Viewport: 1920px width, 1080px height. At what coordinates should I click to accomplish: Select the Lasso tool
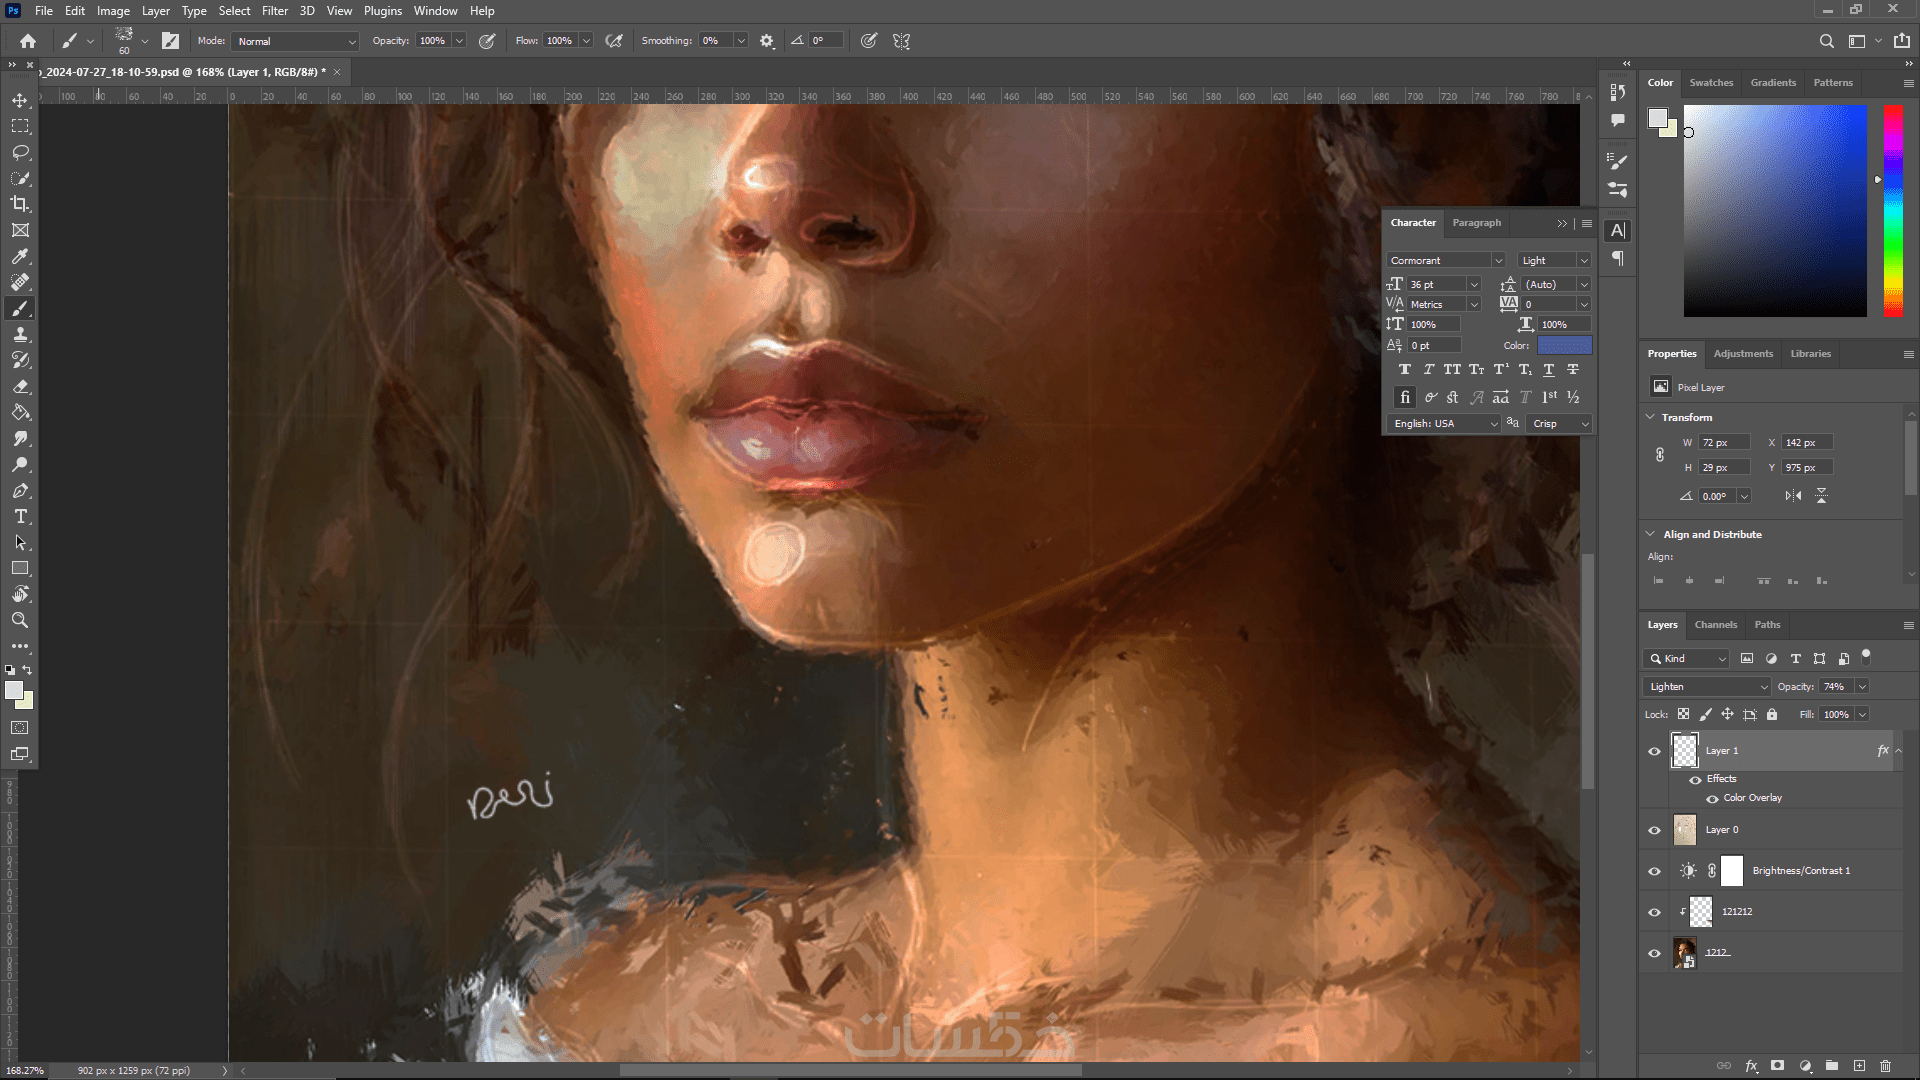point(20,152)
